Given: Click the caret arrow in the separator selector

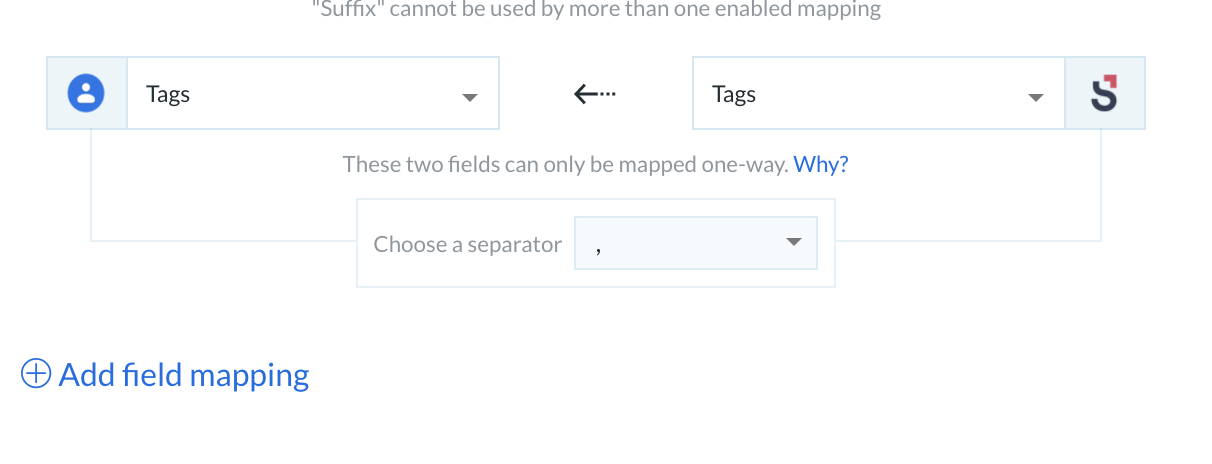Looking at the screenshot, I should [x=795, y=243].
